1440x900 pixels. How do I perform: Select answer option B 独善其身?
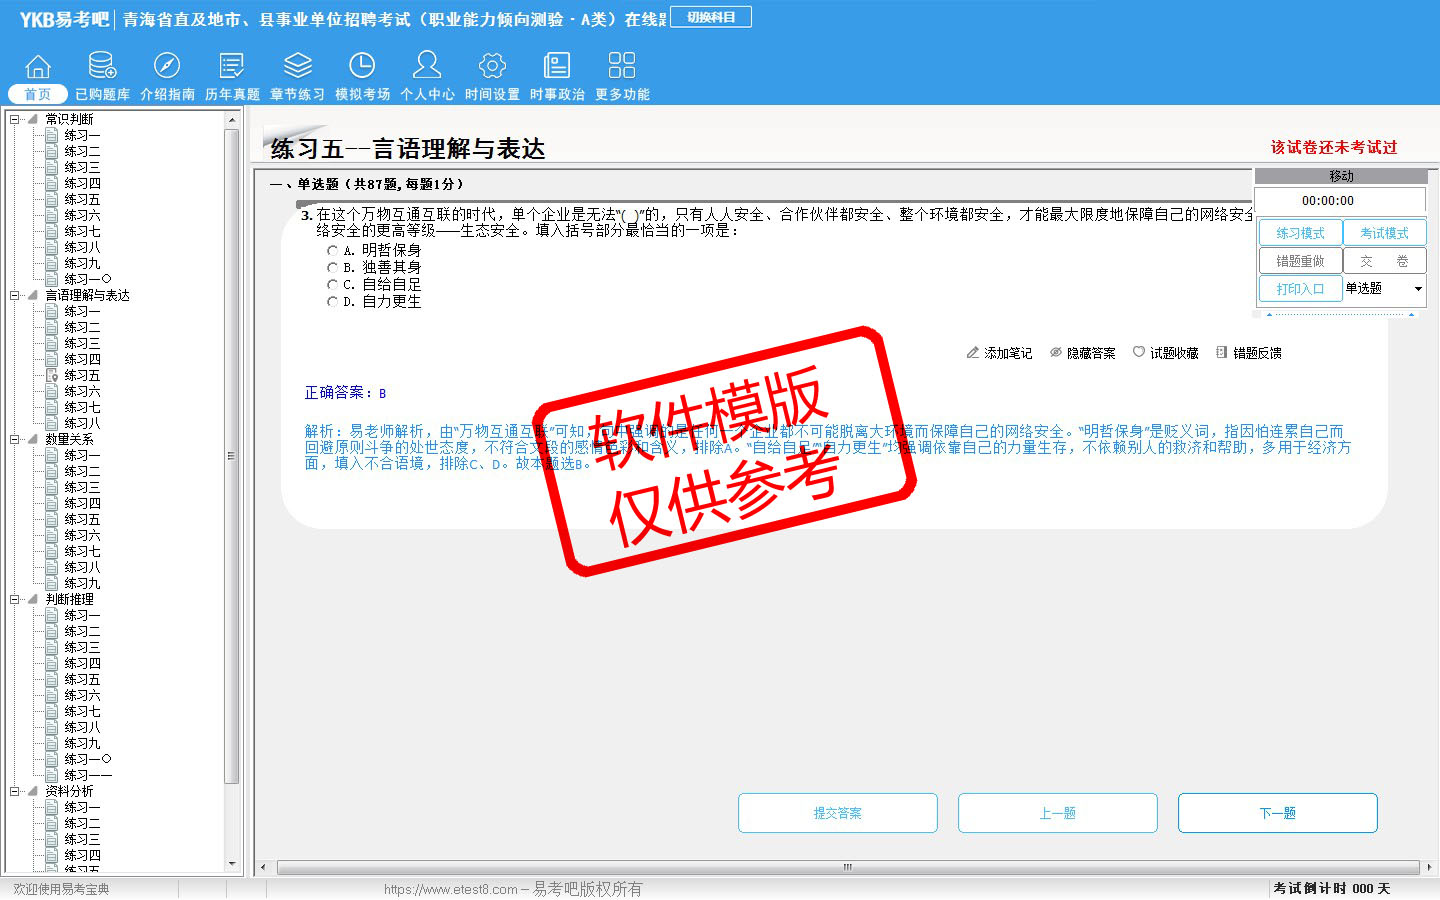click(x=333, y=268)
